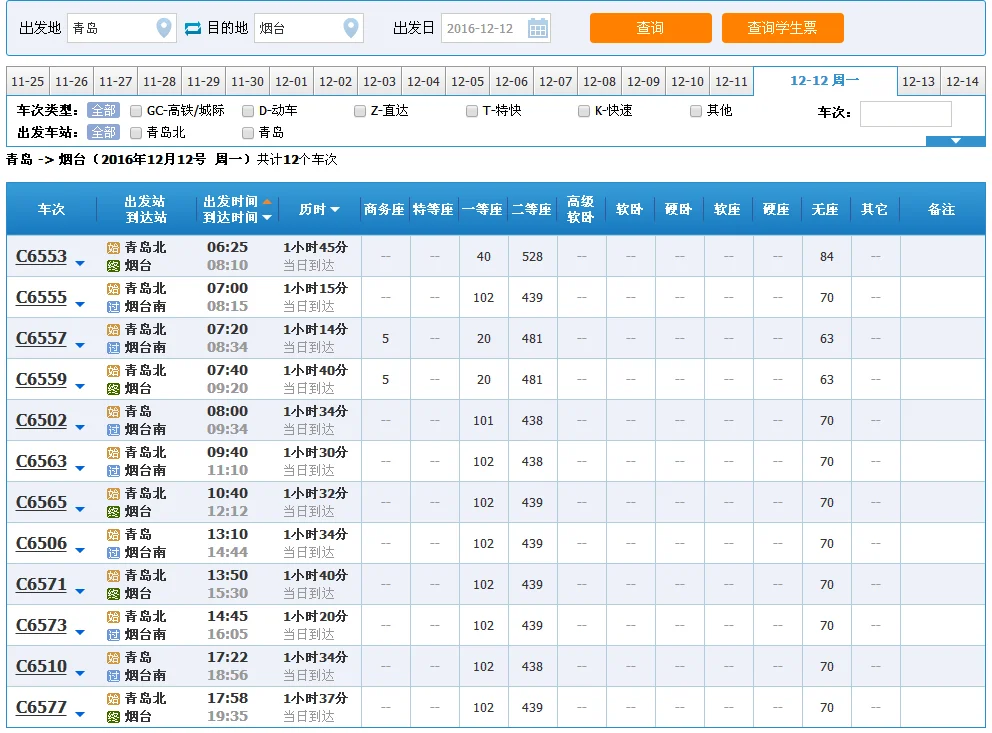
Task: Click the 查询学生票 button
Action: coord(783,28)
